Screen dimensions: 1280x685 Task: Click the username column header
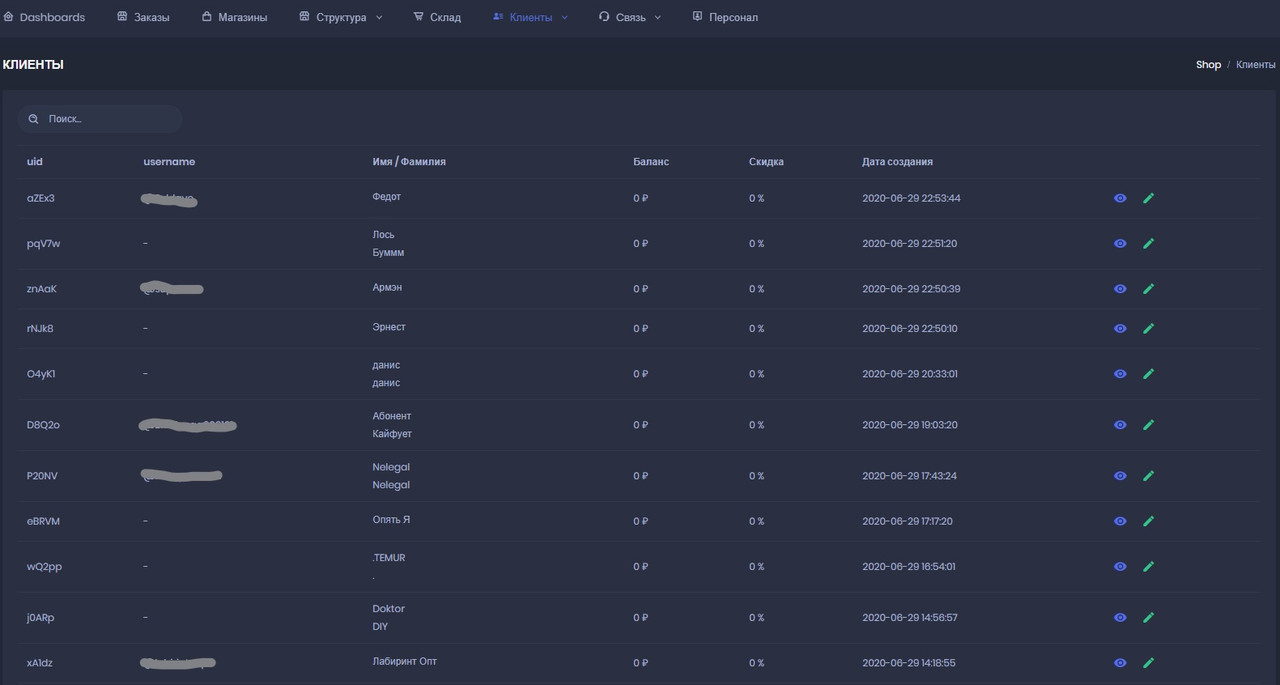[x=169, y=161]
